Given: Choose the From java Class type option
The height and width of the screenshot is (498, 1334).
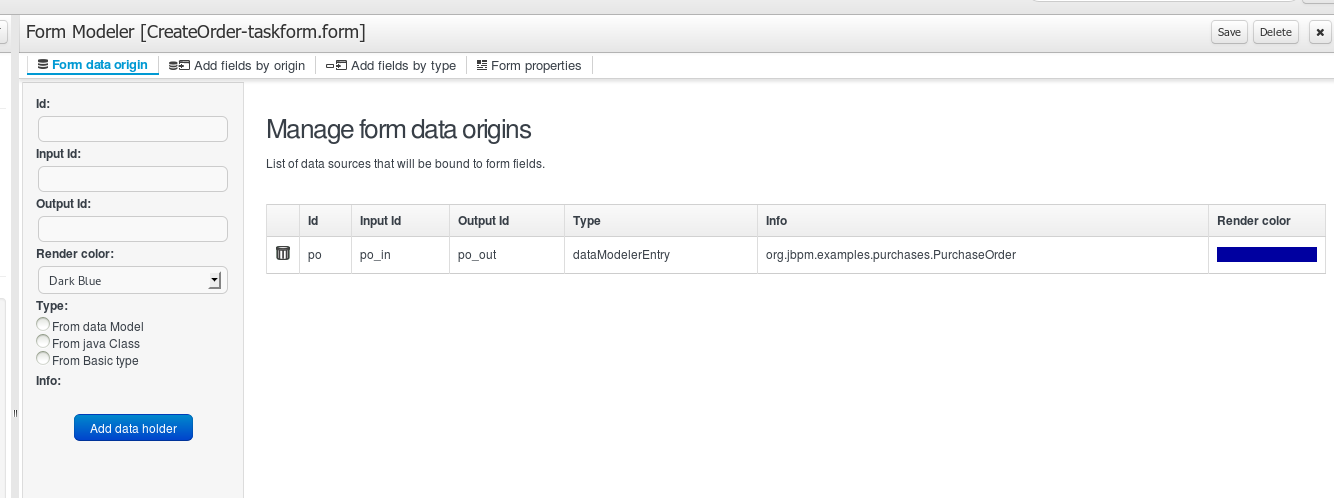Looking at the screenshot, I should pyautogui.click(x=43, y=343).
